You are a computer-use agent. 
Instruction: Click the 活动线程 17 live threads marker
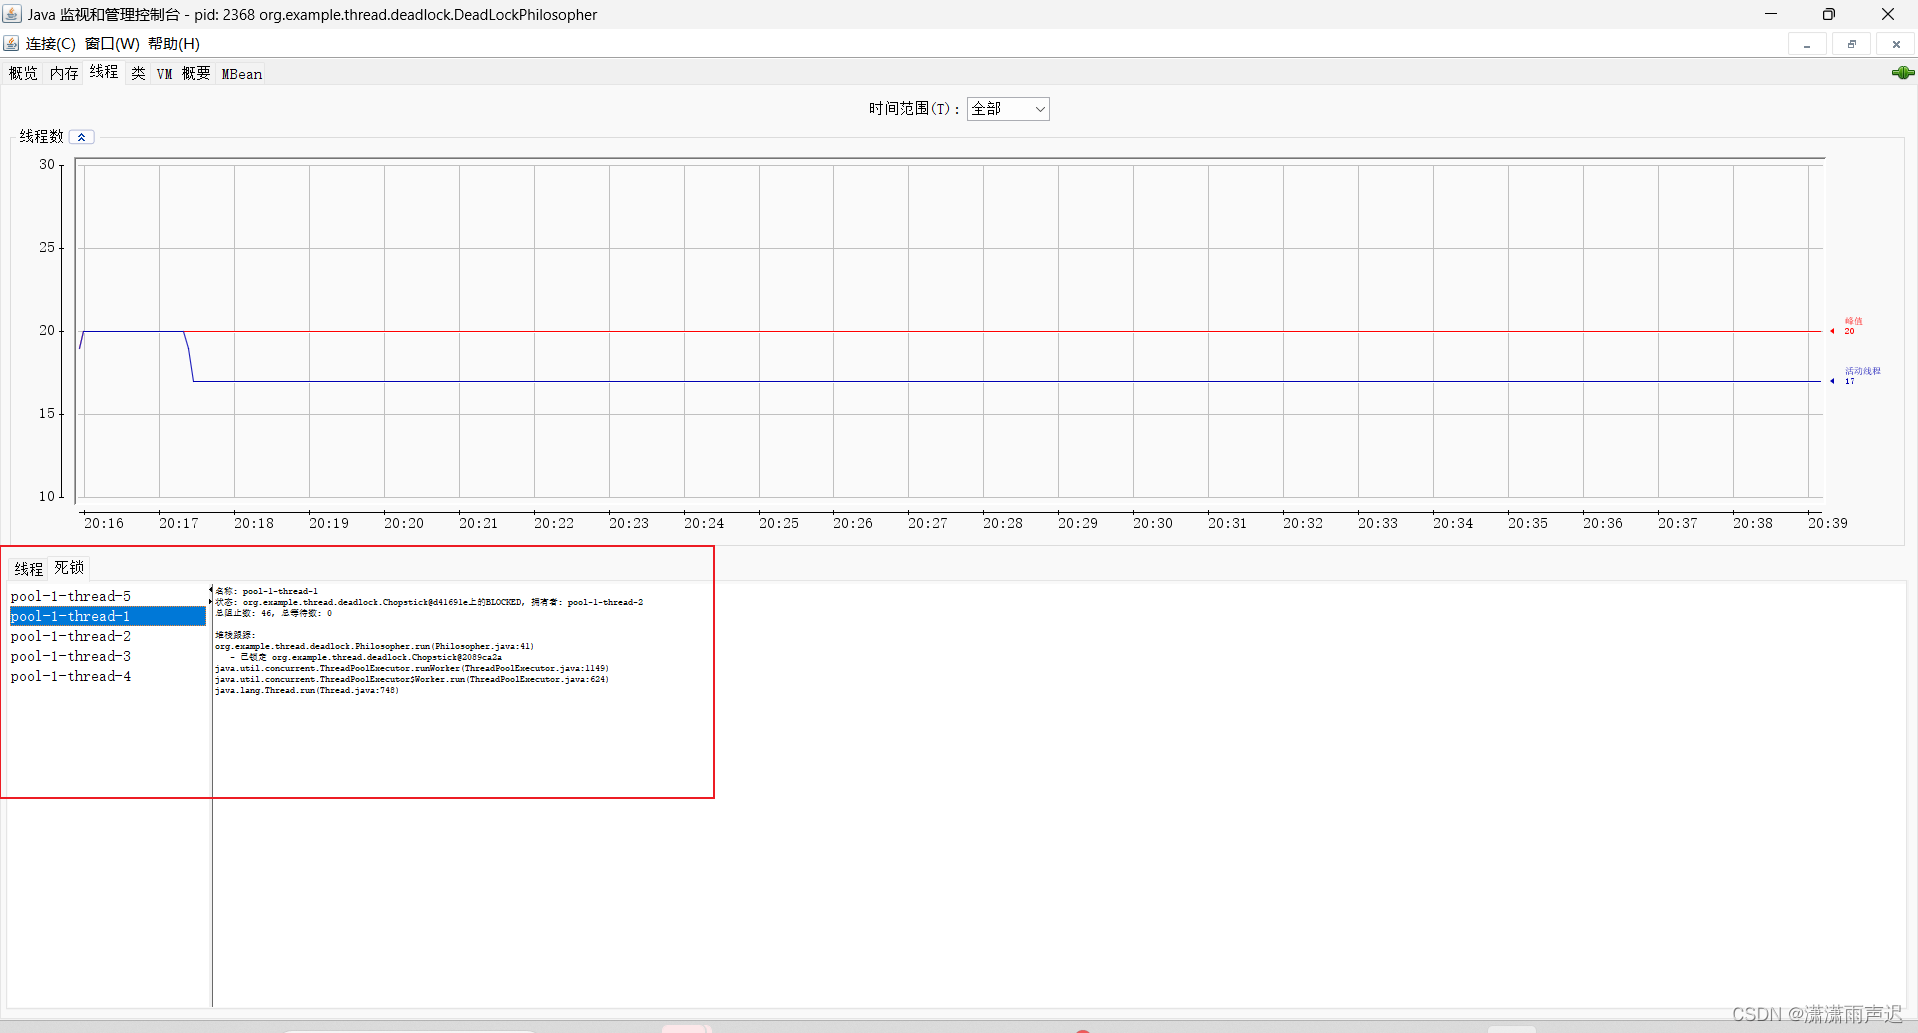point(1856,376)
